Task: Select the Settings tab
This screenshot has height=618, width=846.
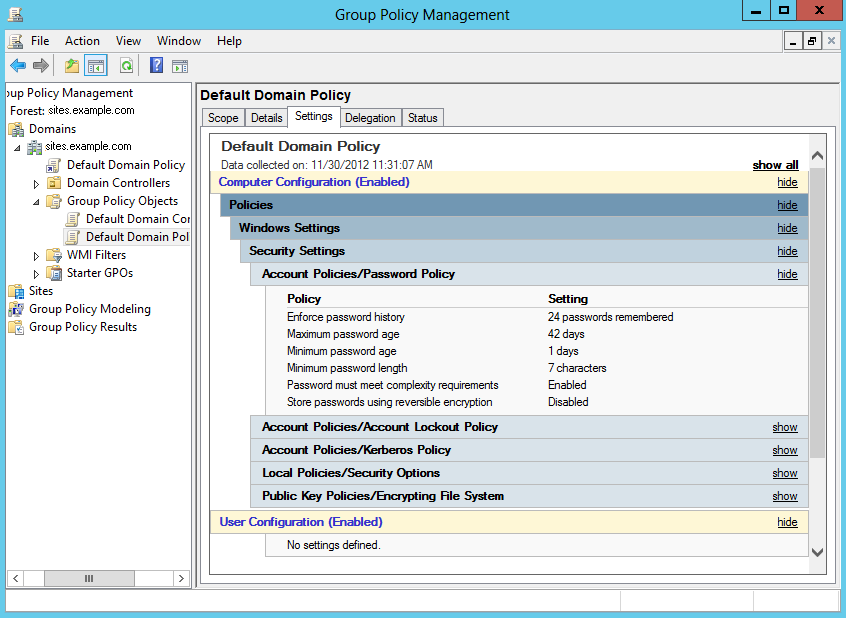Action: click(x=313, y=117)
